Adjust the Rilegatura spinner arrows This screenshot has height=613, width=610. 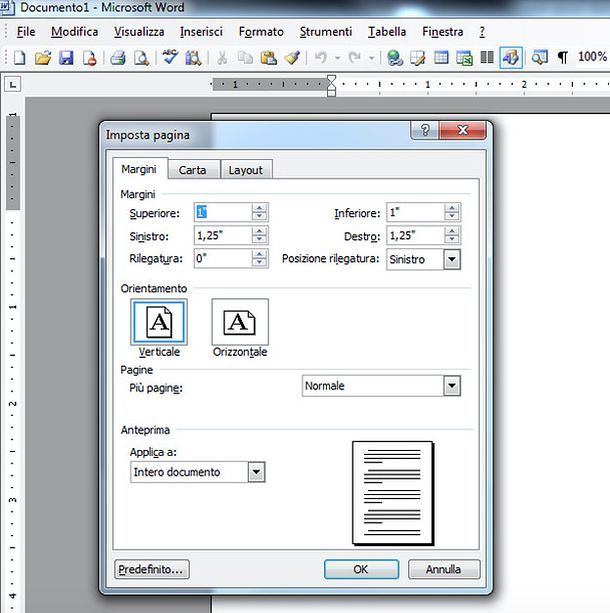pos(259,258)
